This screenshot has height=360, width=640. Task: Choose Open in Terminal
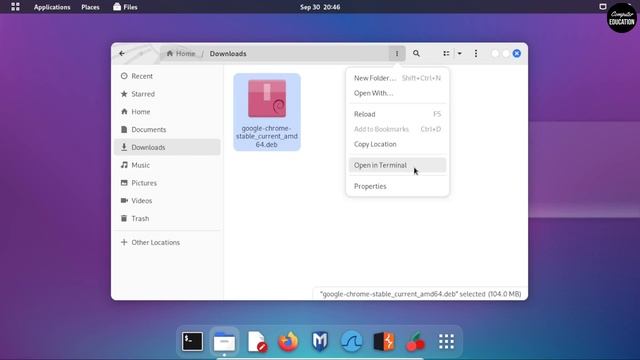click(x=397, y=165)
